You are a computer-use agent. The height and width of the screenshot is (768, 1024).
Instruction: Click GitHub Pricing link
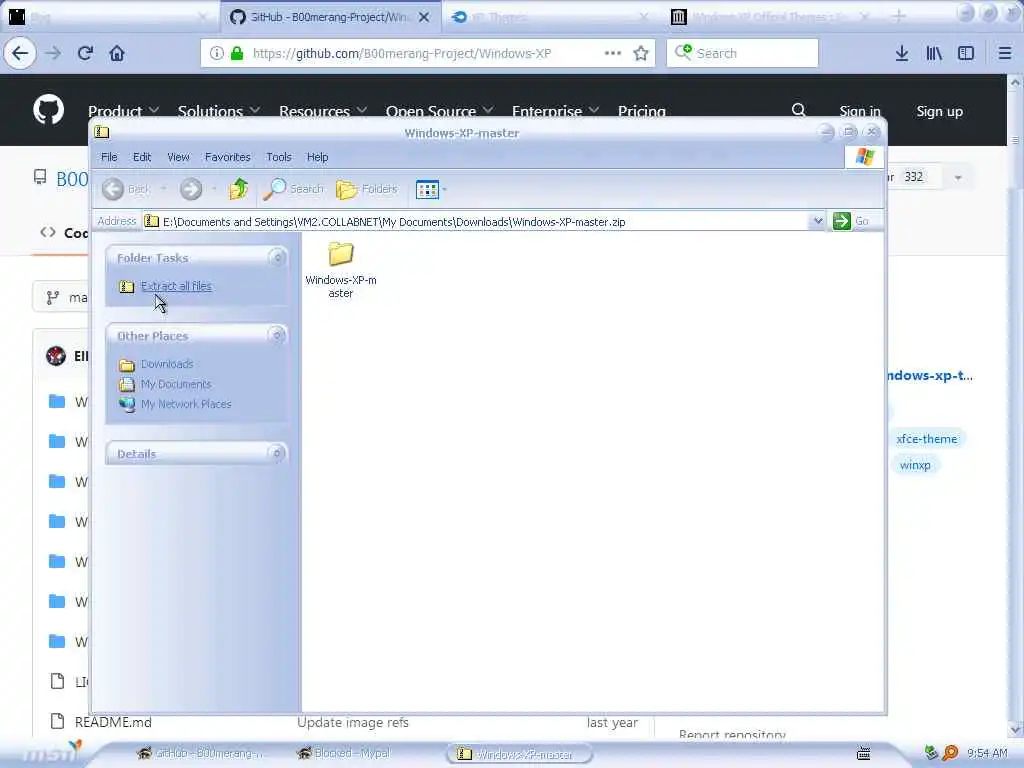click(x=641, y=112)
